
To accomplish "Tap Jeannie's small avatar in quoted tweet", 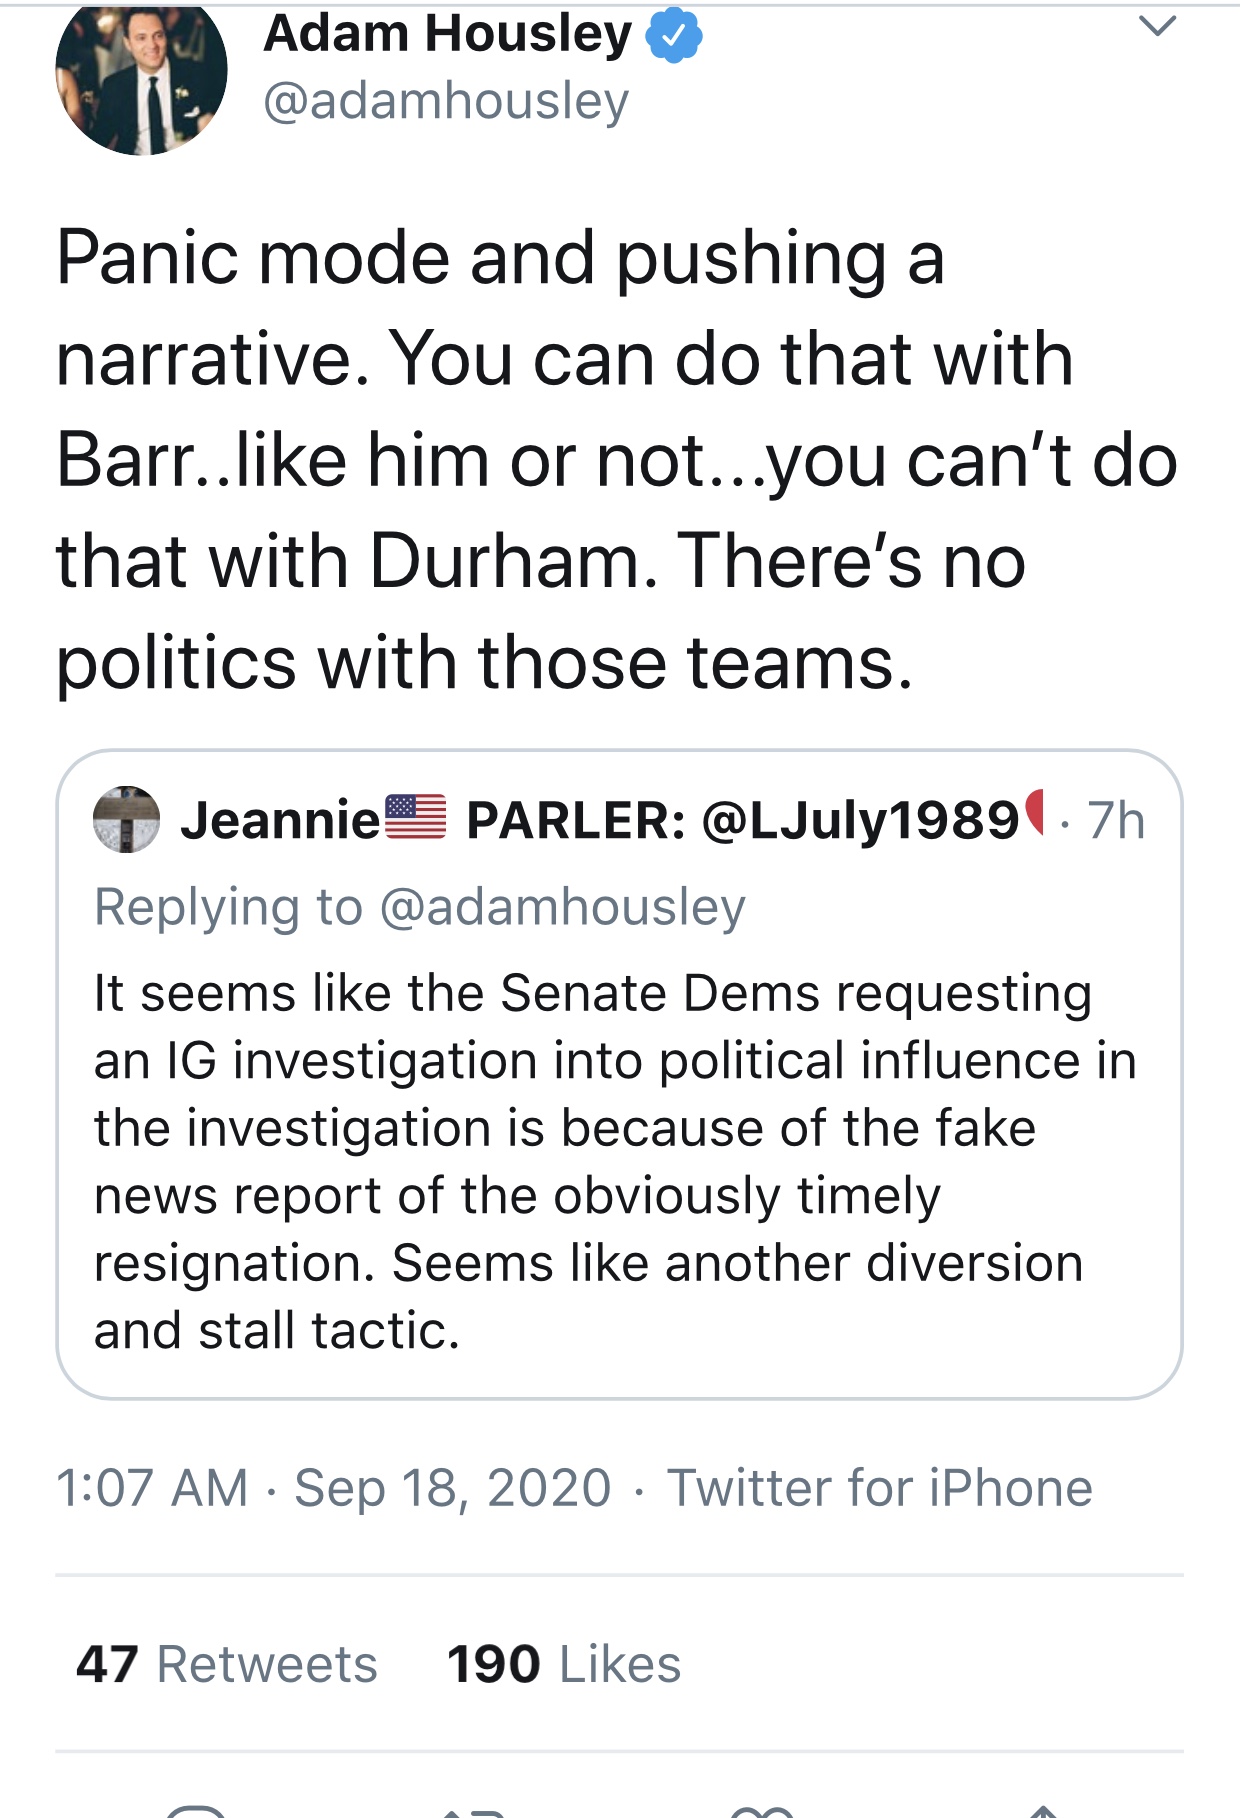I will point(126,820).
